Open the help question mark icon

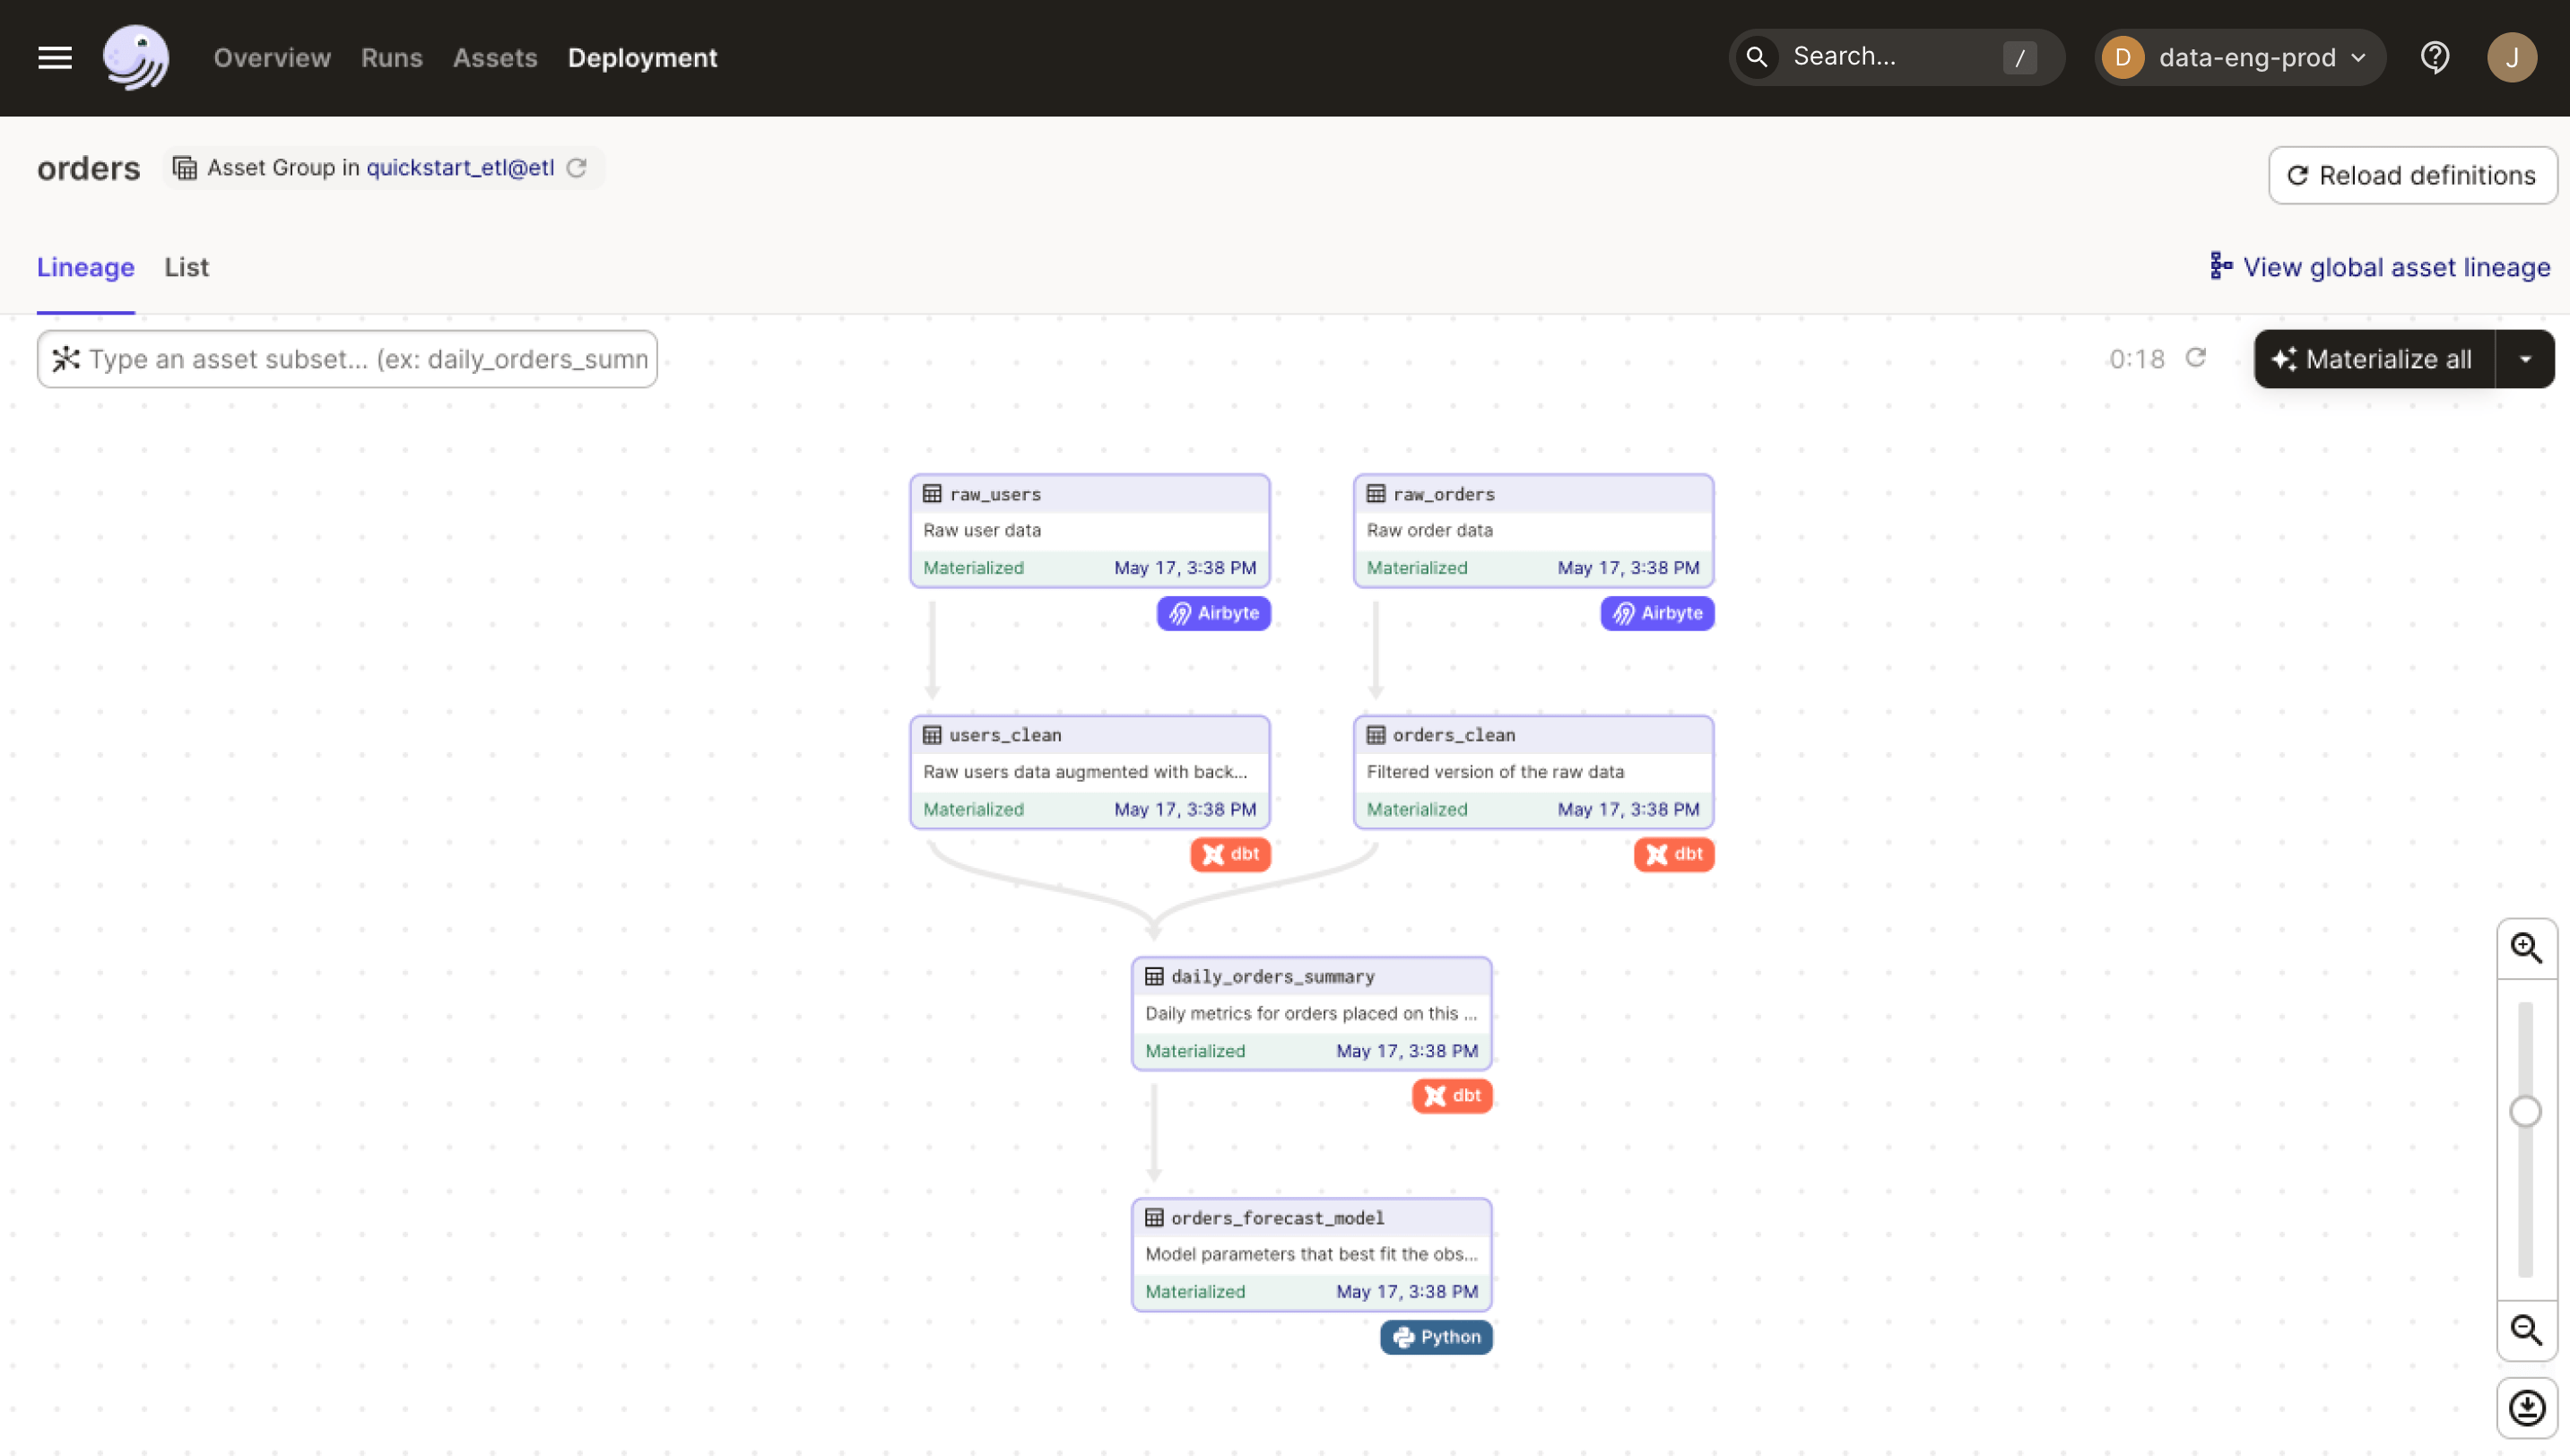pyautogui.click(x=2434, y=58)
